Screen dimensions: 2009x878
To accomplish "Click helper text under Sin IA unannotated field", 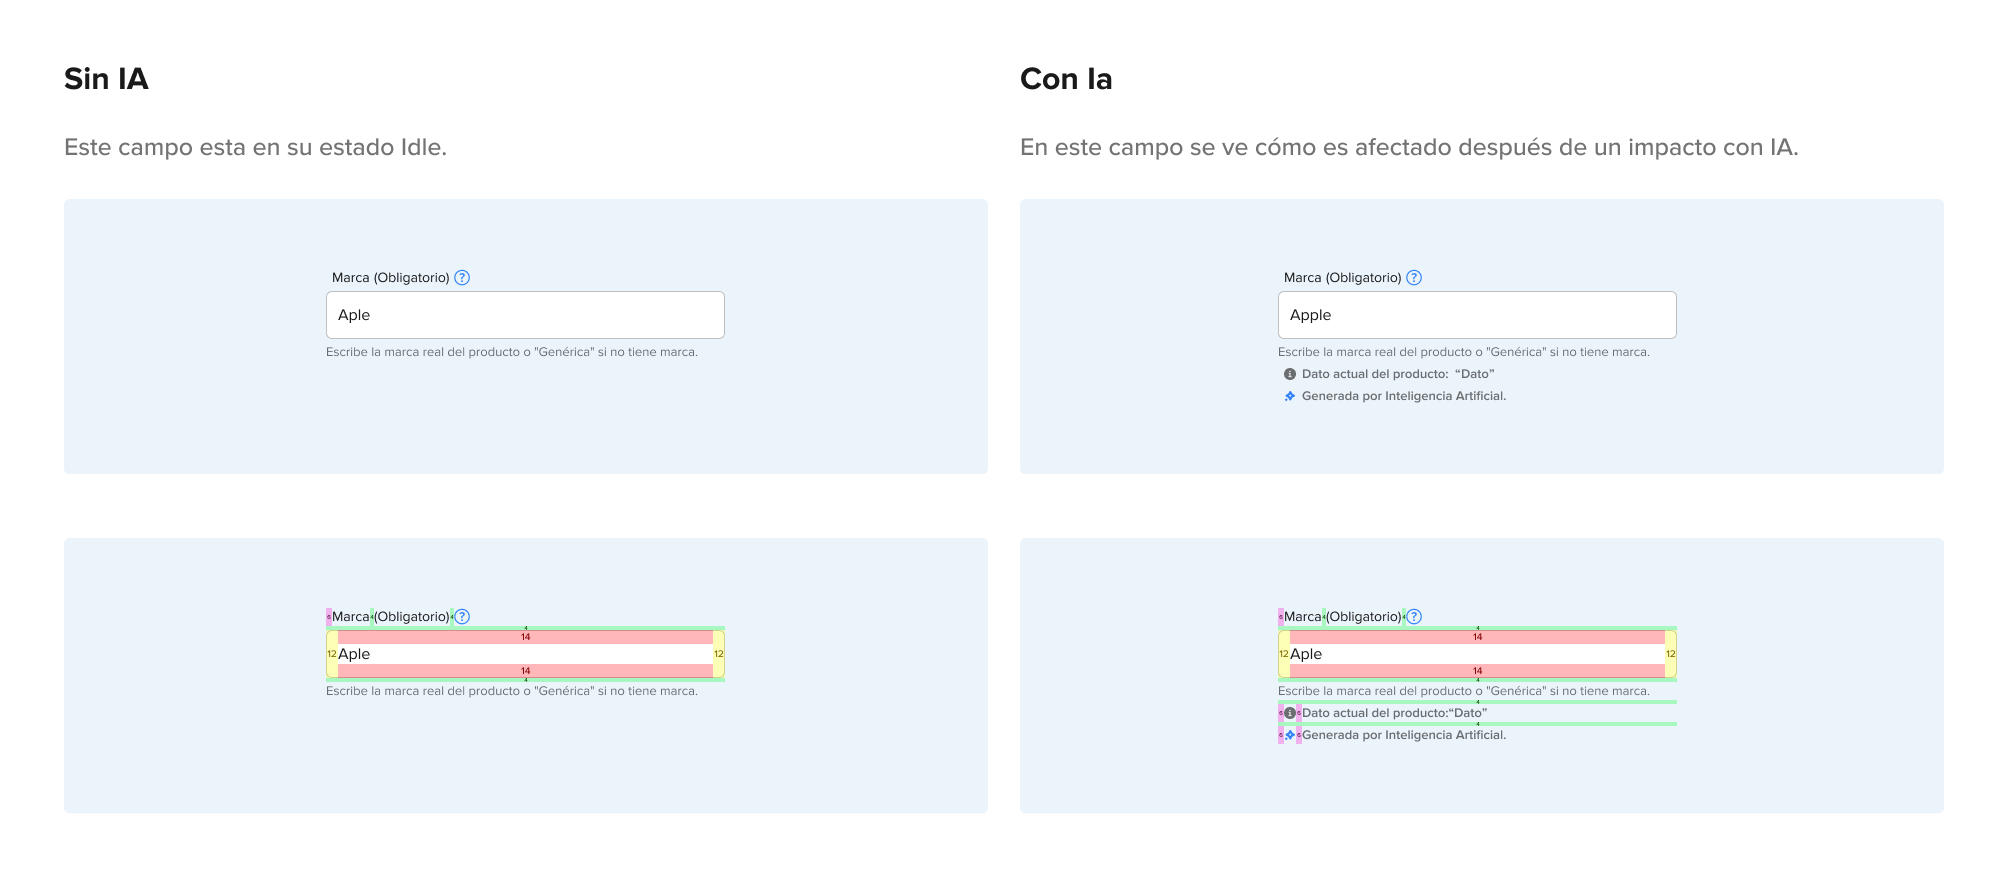I will pyautogui.click(x=512, y=352).
